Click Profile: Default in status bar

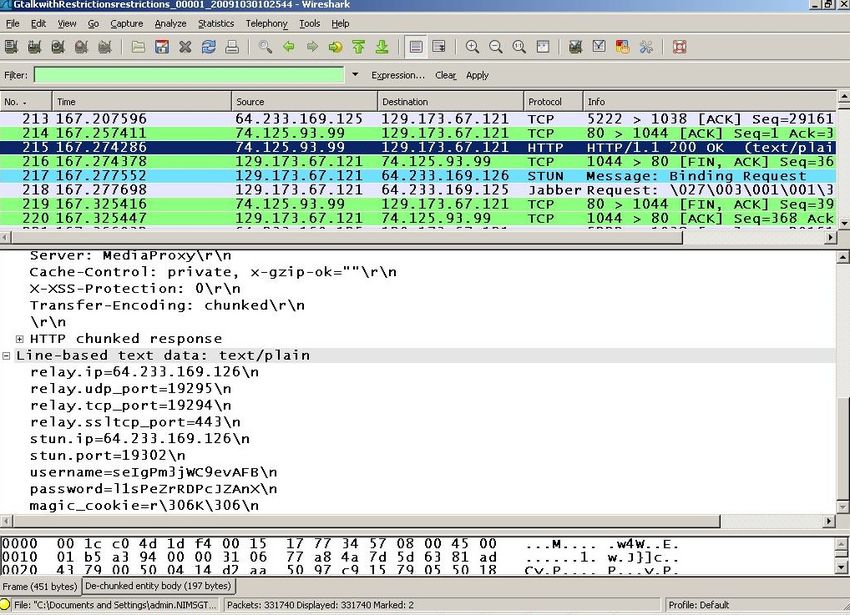coord(698,605)
